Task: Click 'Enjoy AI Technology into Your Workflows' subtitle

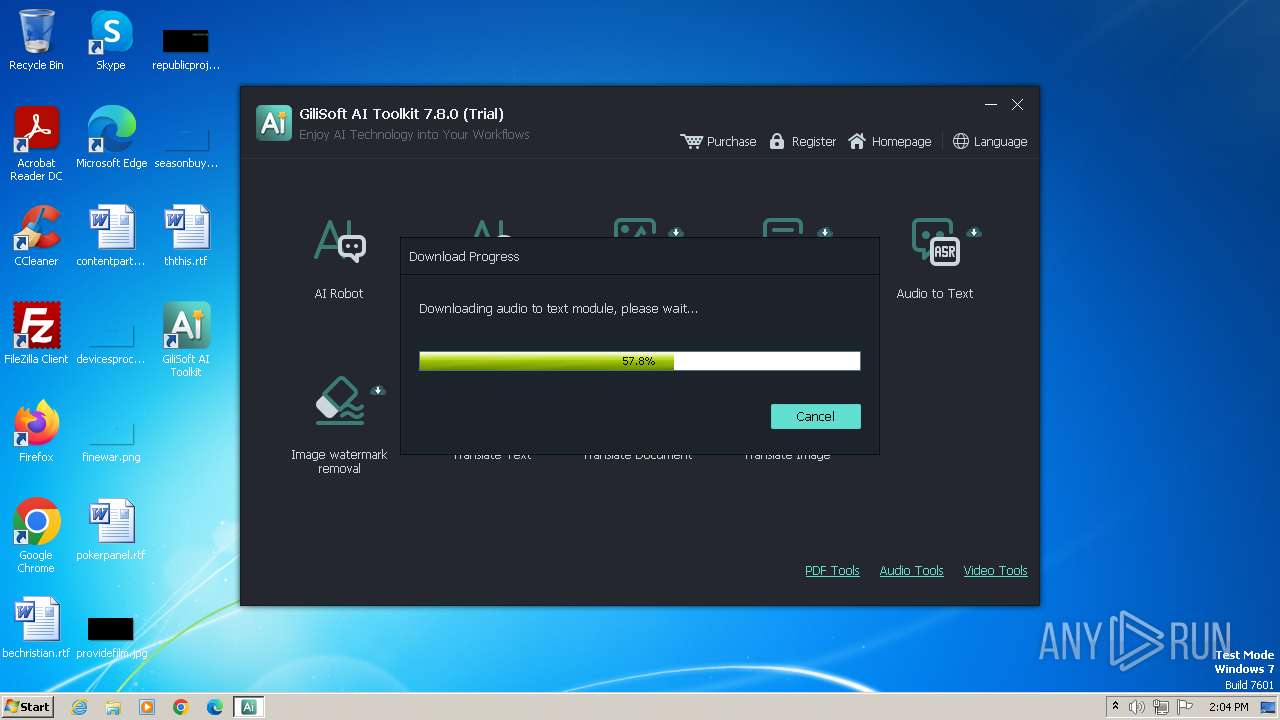Action: [x=414, y=135]
